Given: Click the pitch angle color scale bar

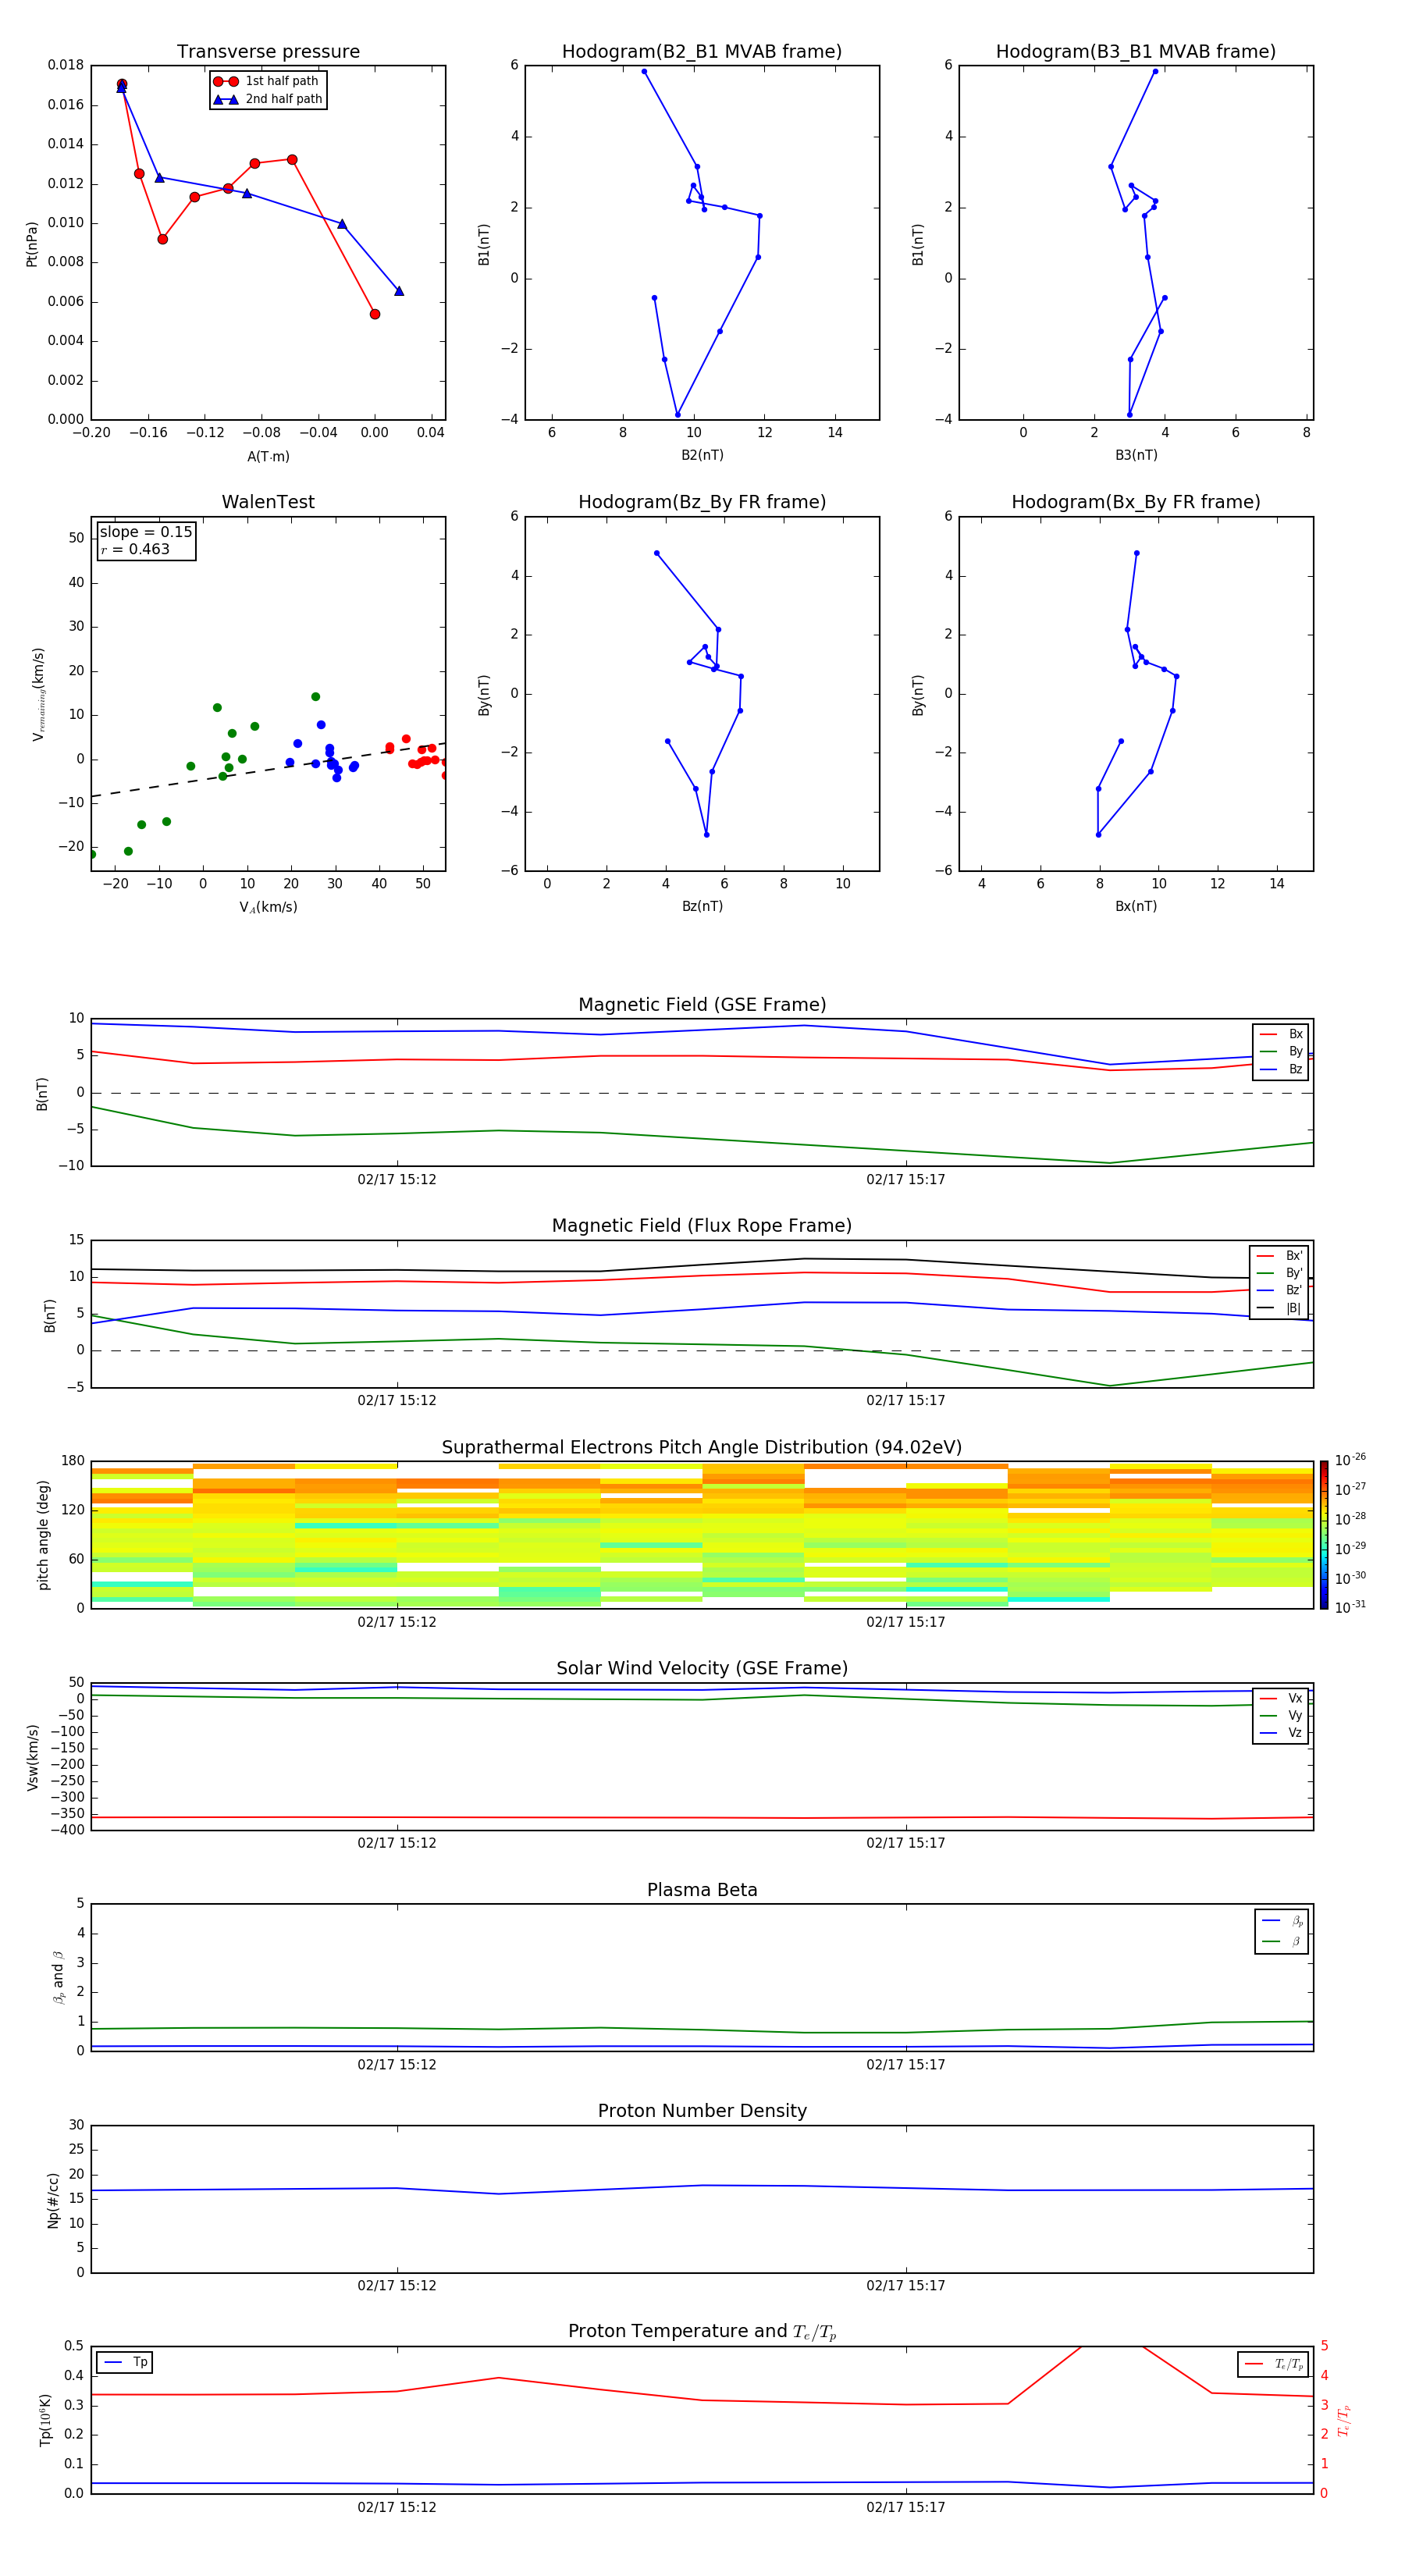Looking at the screenshot, I should [x=1324, y=1534].
